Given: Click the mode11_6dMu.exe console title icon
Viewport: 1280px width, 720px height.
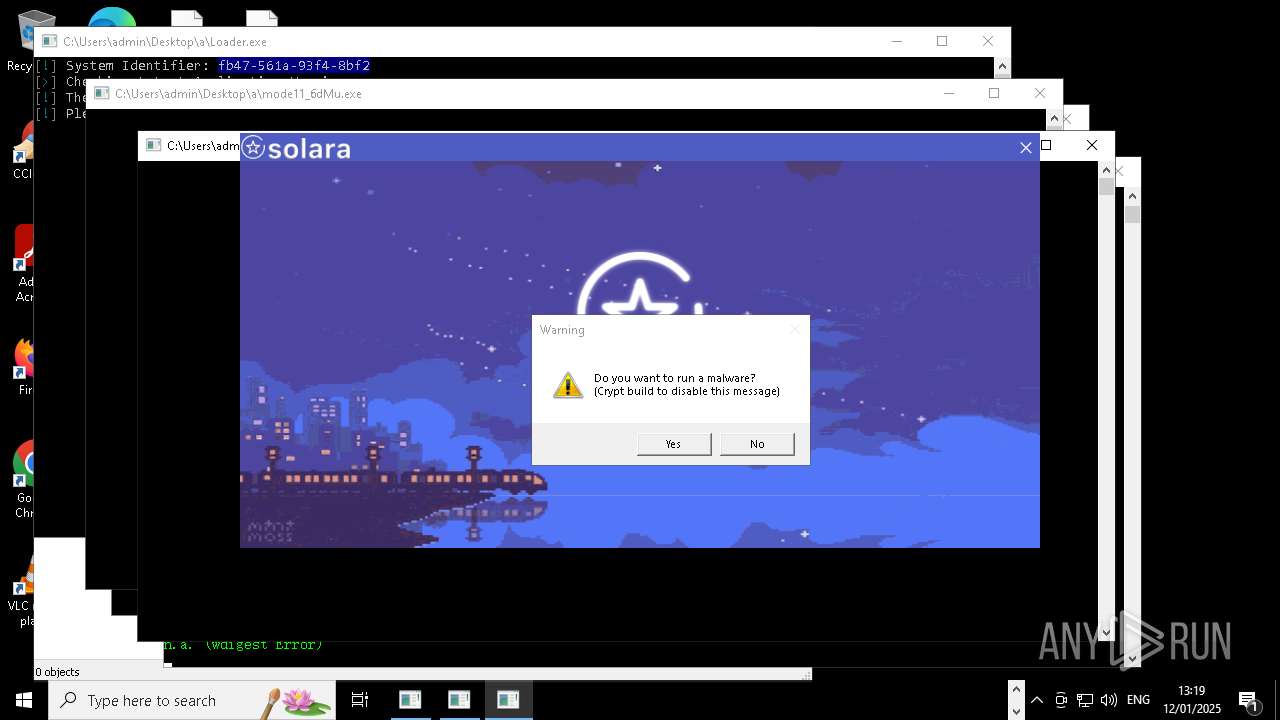Looking at the screenshot, I should 101,93.
